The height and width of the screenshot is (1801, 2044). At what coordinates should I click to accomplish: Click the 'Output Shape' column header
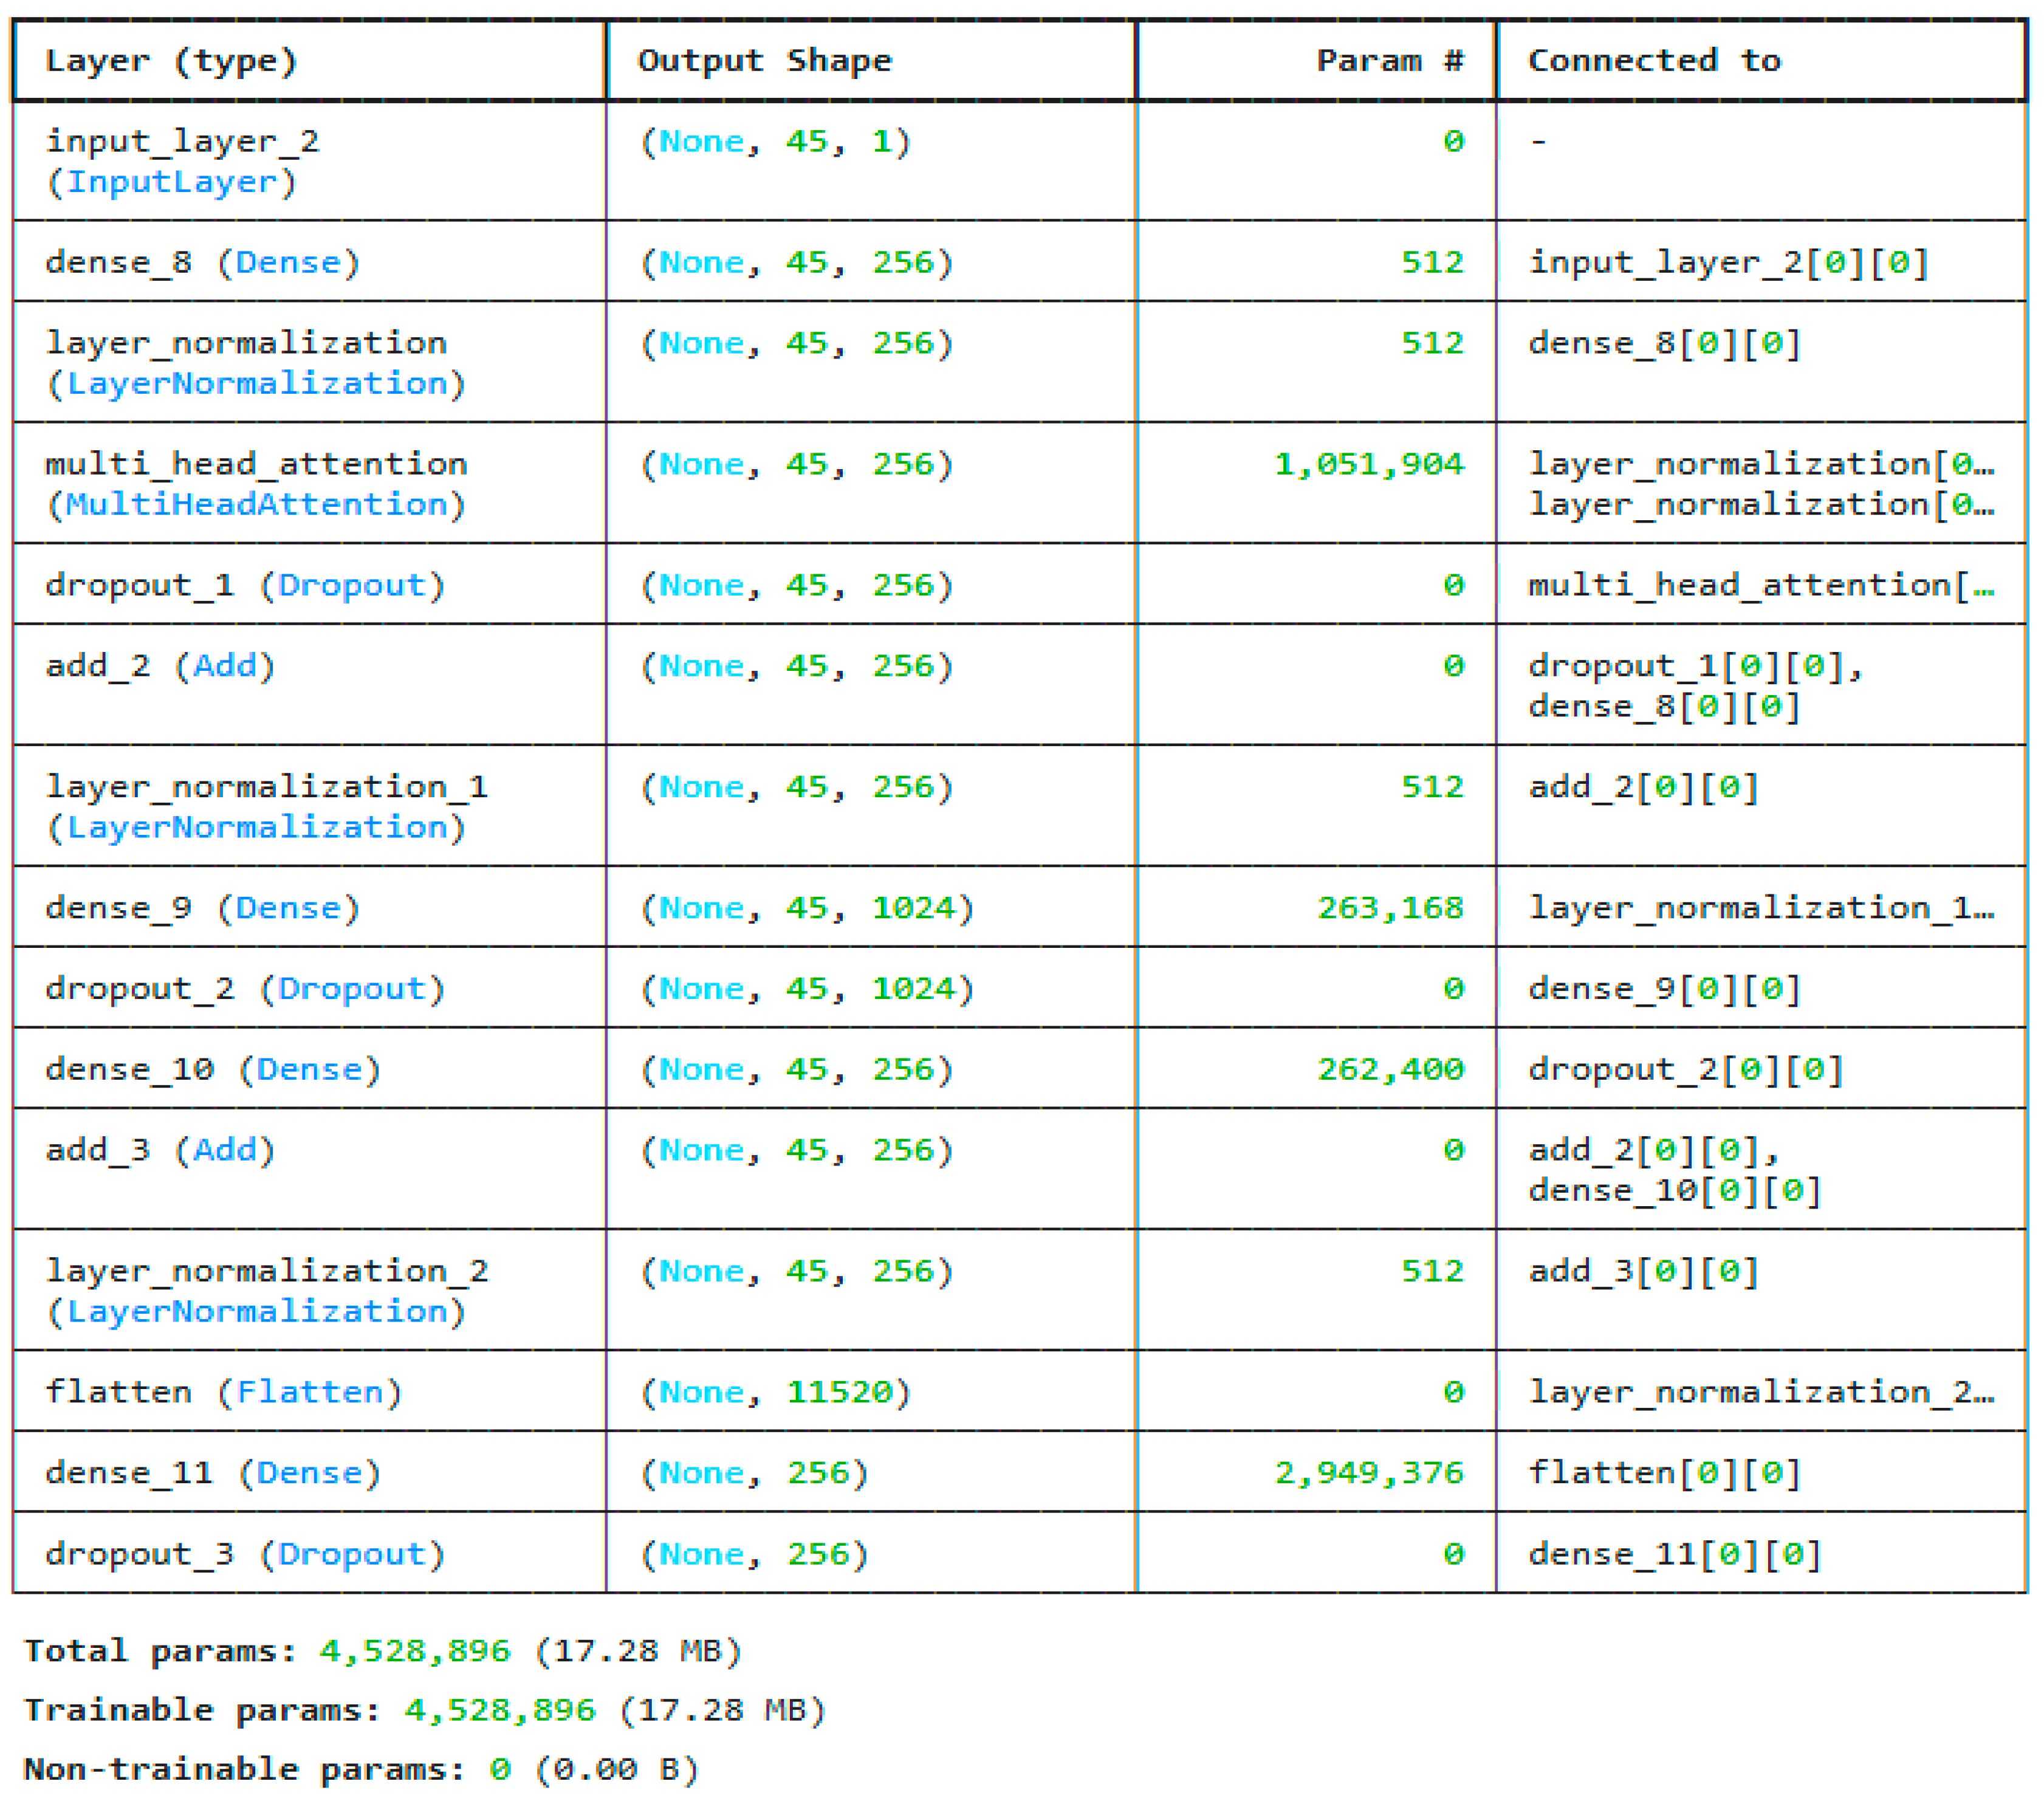[x=764, y=61]
